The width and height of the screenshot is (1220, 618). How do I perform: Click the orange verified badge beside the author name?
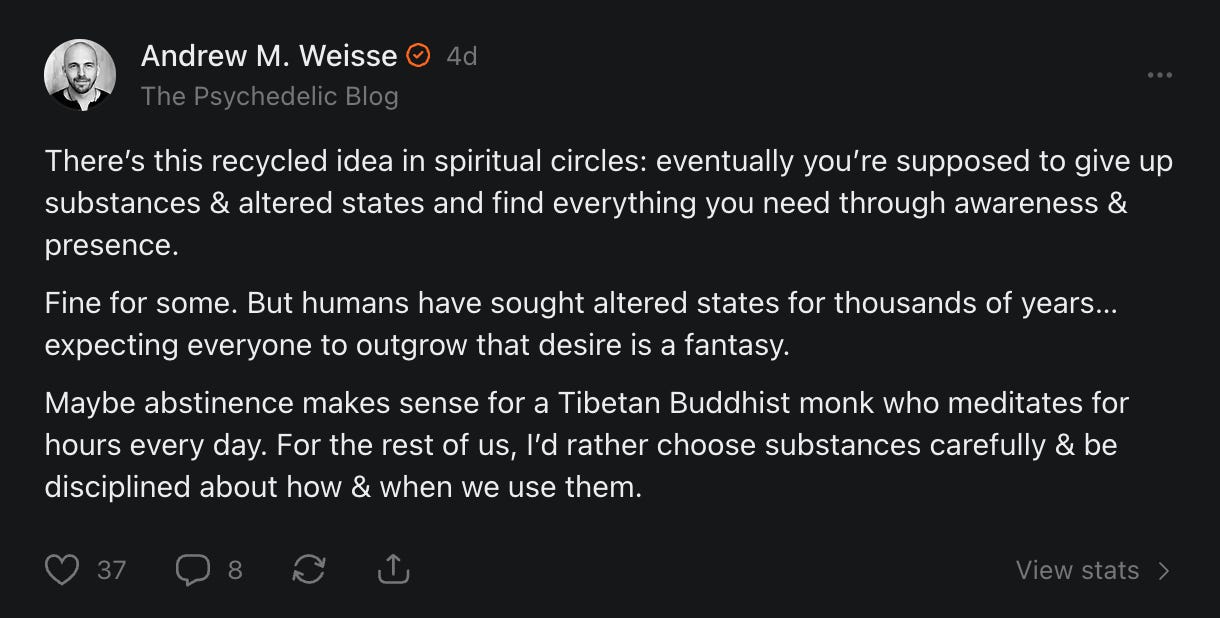[x=420, y=56]
